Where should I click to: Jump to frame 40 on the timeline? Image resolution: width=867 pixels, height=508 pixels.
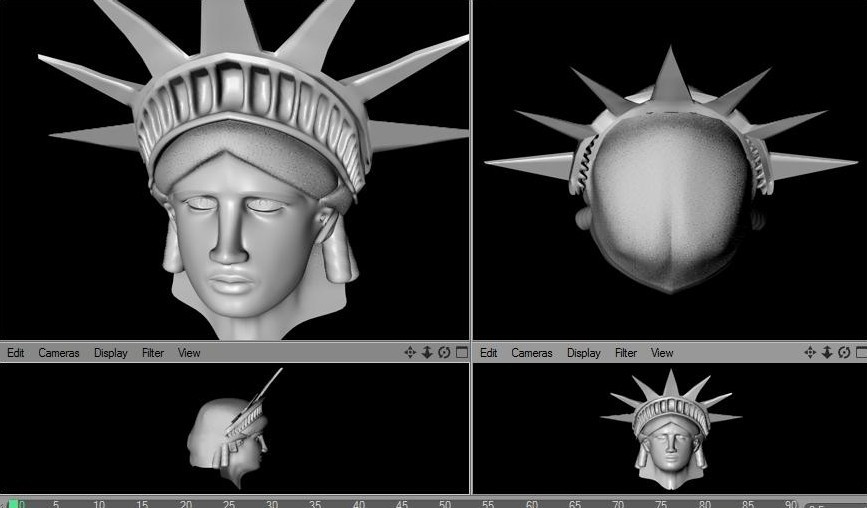[x=358, y=504]
